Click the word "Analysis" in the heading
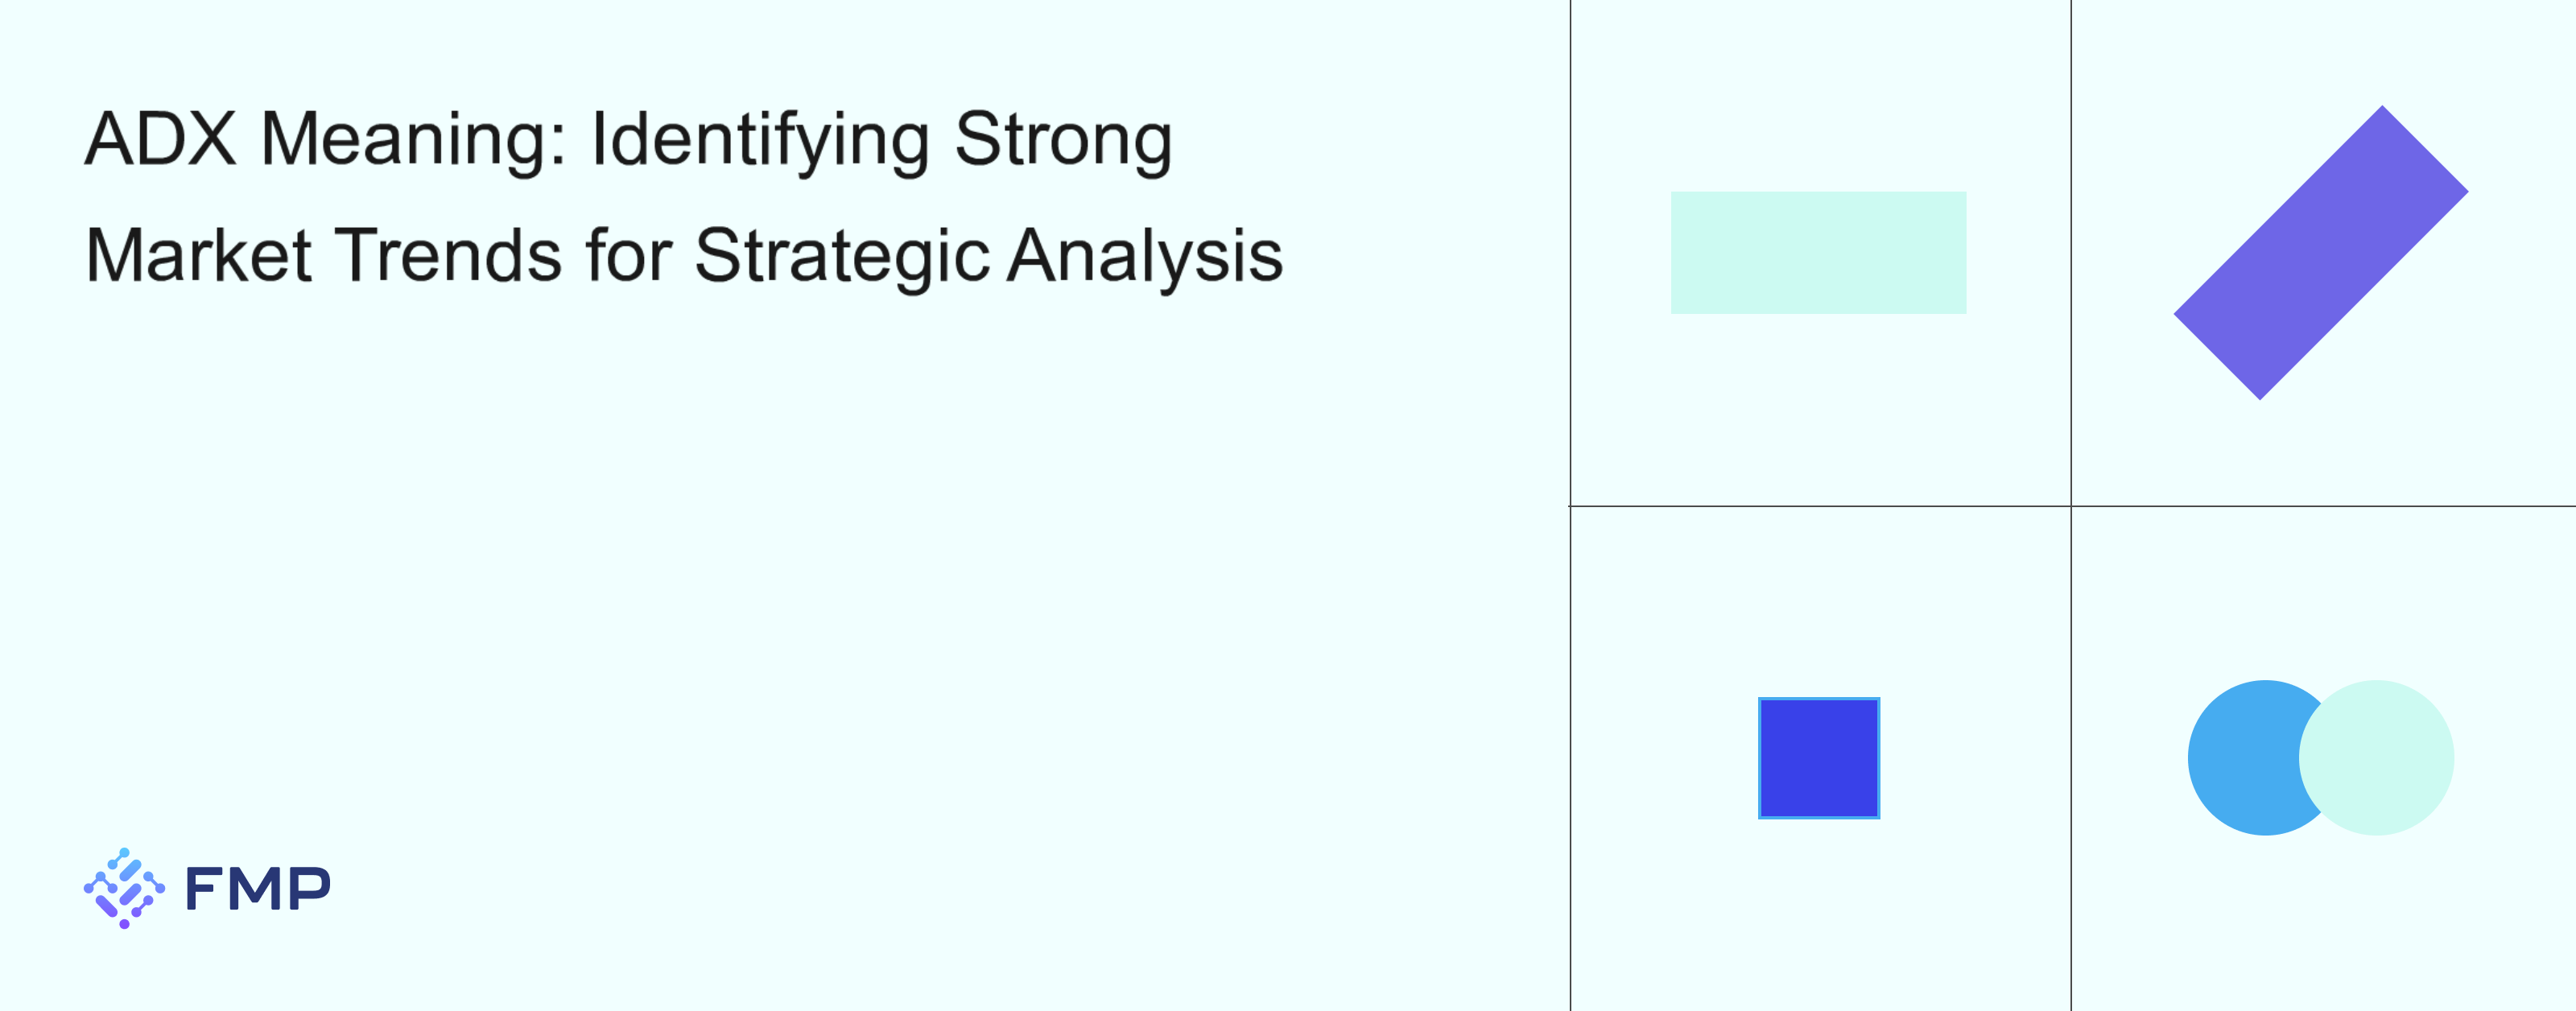 (x=1145, y=257)
